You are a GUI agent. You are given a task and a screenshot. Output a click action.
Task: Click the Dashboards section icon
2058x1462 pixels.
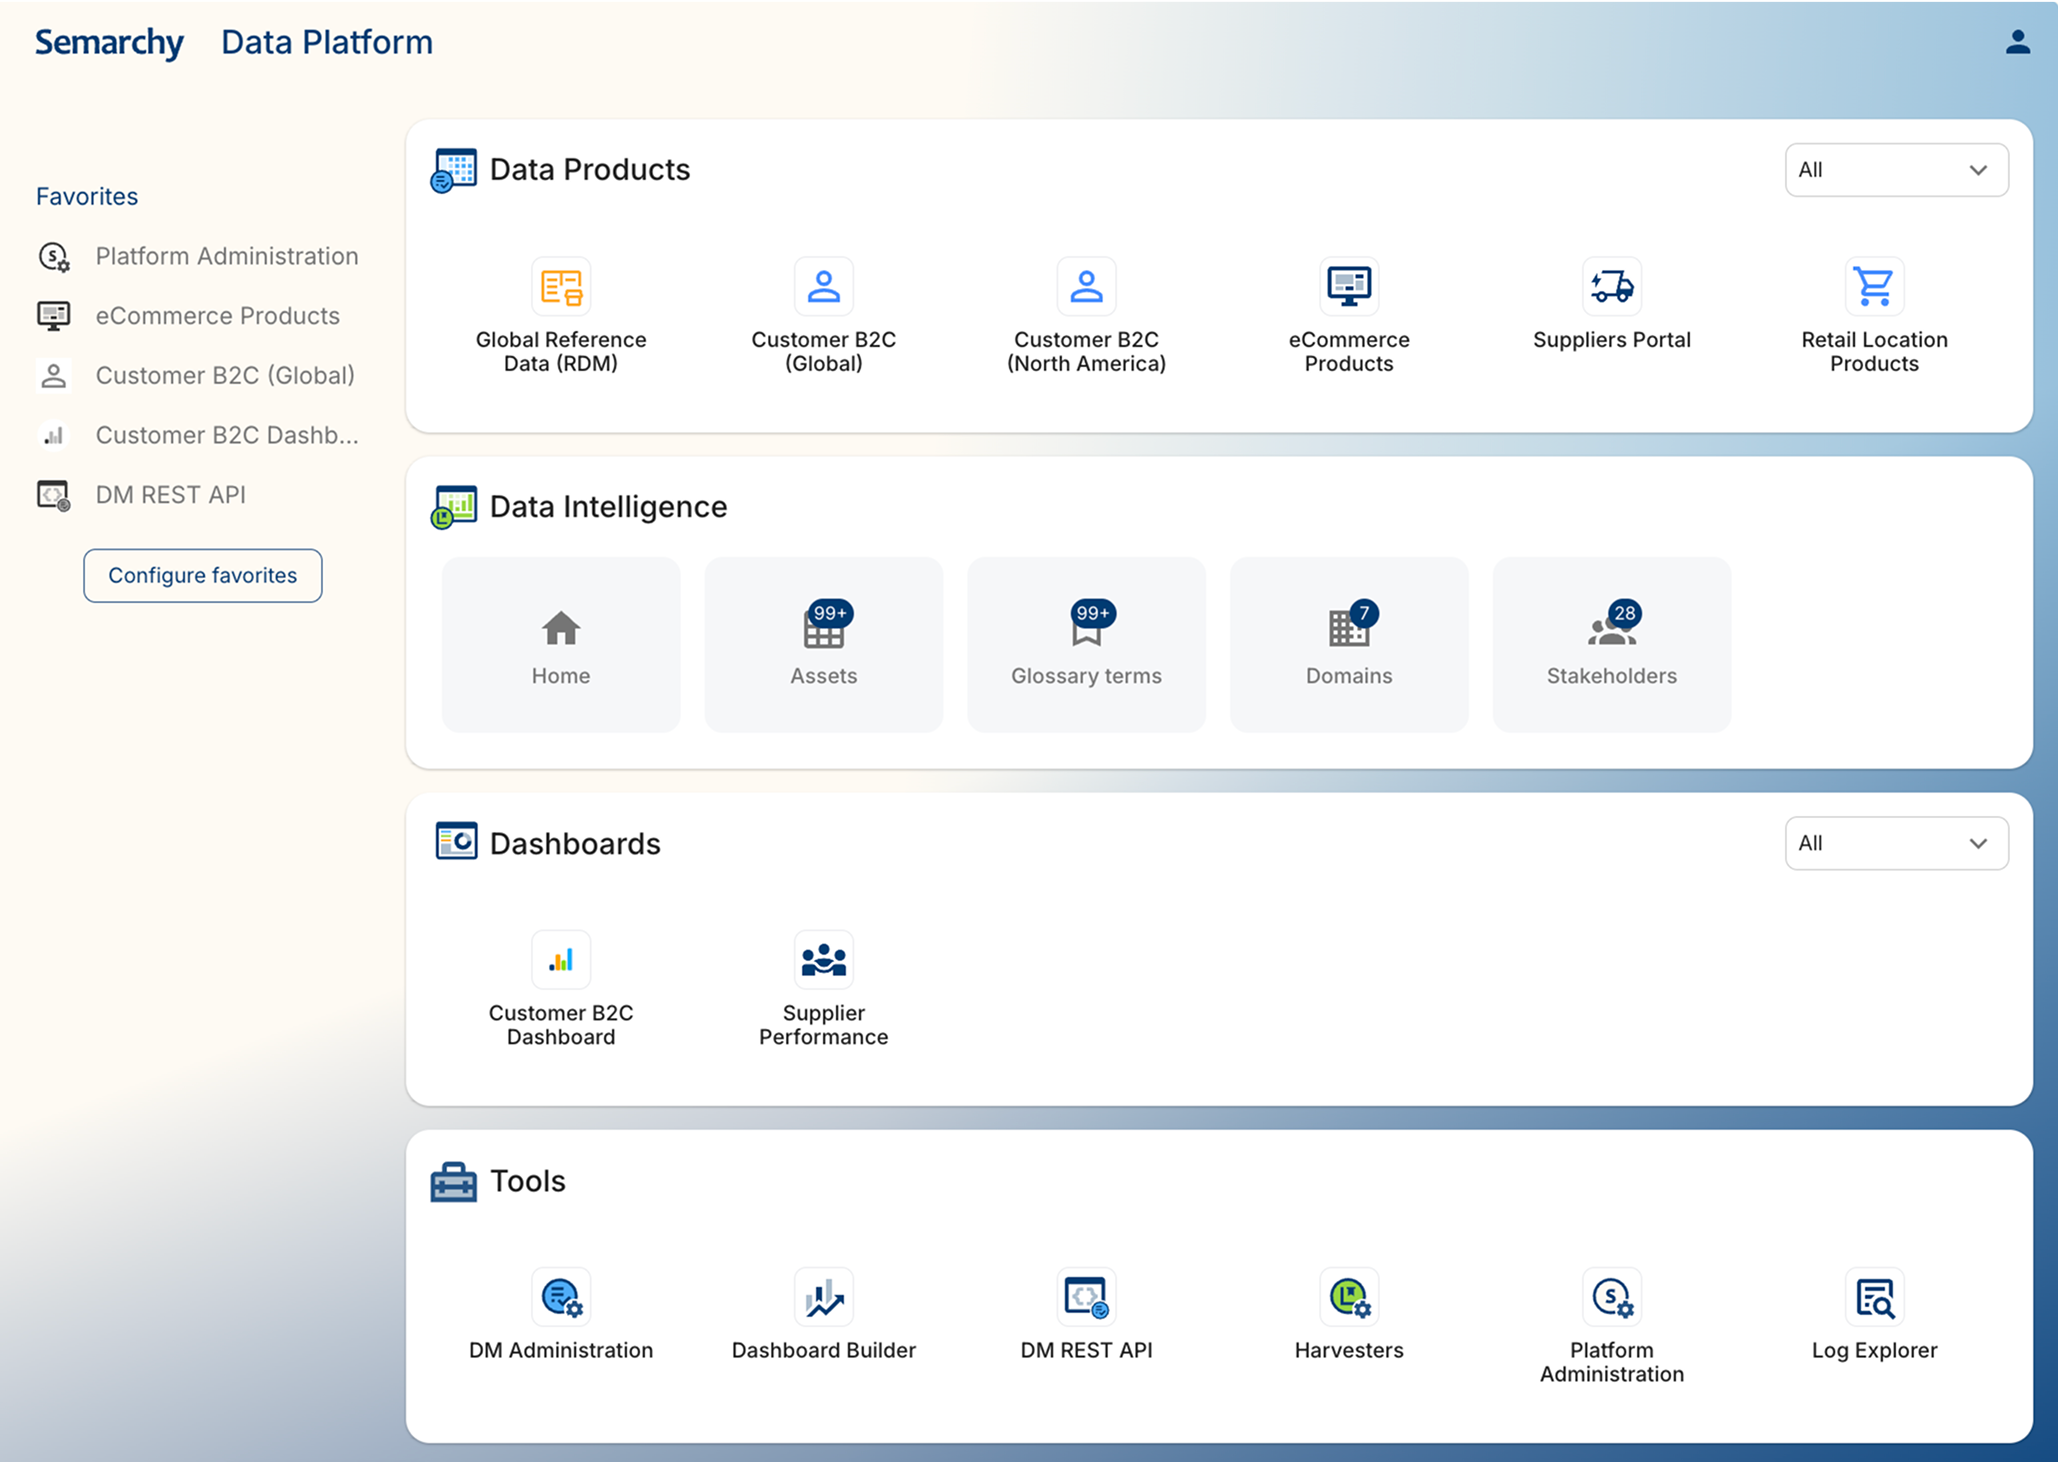tap(456, 842)
